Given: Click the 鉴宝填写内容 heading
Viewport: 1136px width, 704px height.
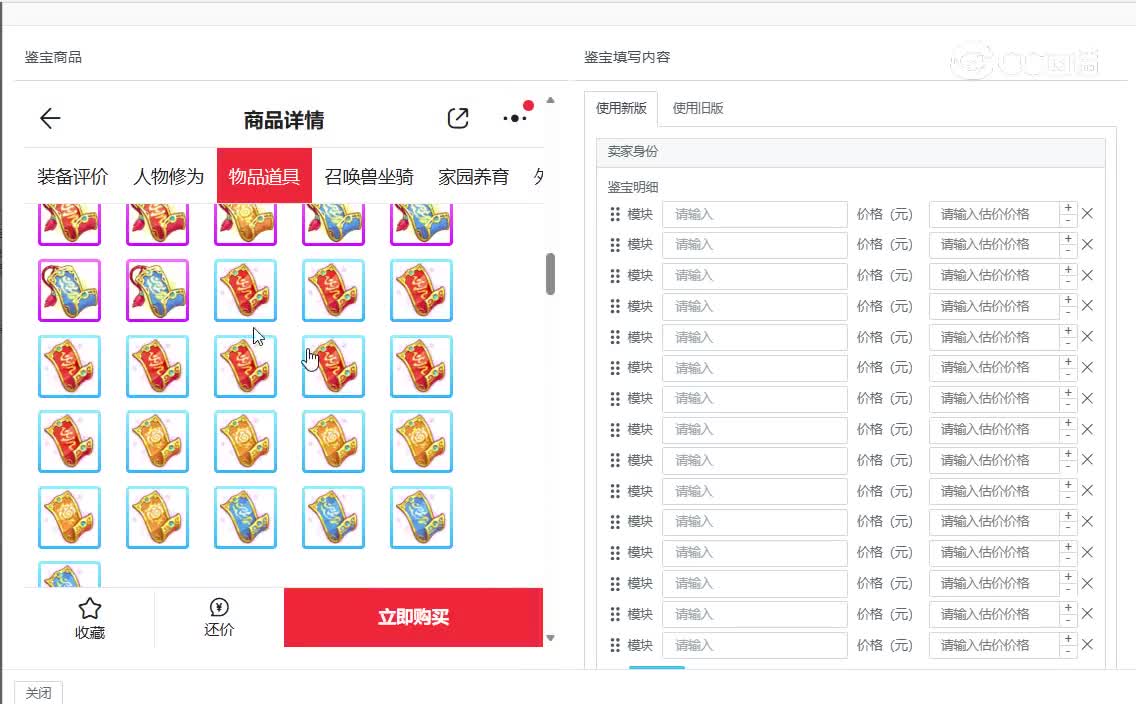Looking at the screenshot, I should (x=627, y=57).
